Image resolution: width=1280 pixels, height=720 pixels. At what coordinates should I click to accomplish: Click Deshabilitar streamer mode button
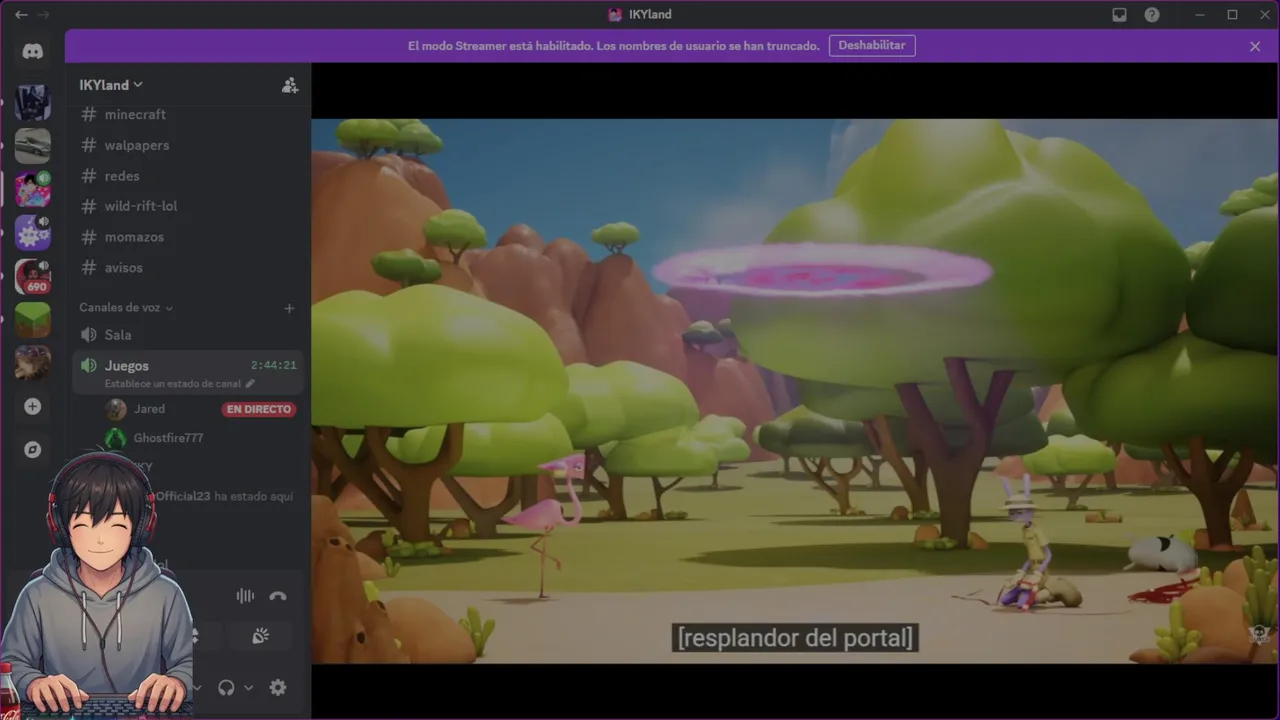pos(871,46)
